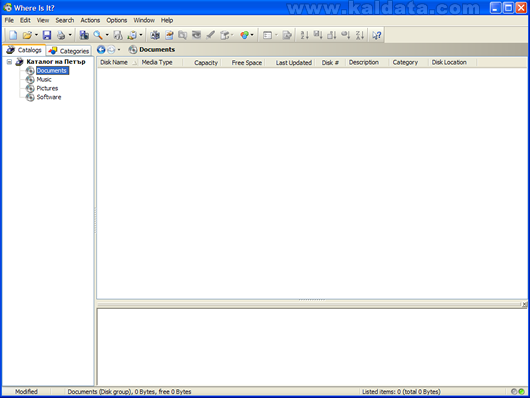Viewport: 530px width, 398px height.
Task: Click the blue back navigation arrow
Action: click(x=101, y=50)
